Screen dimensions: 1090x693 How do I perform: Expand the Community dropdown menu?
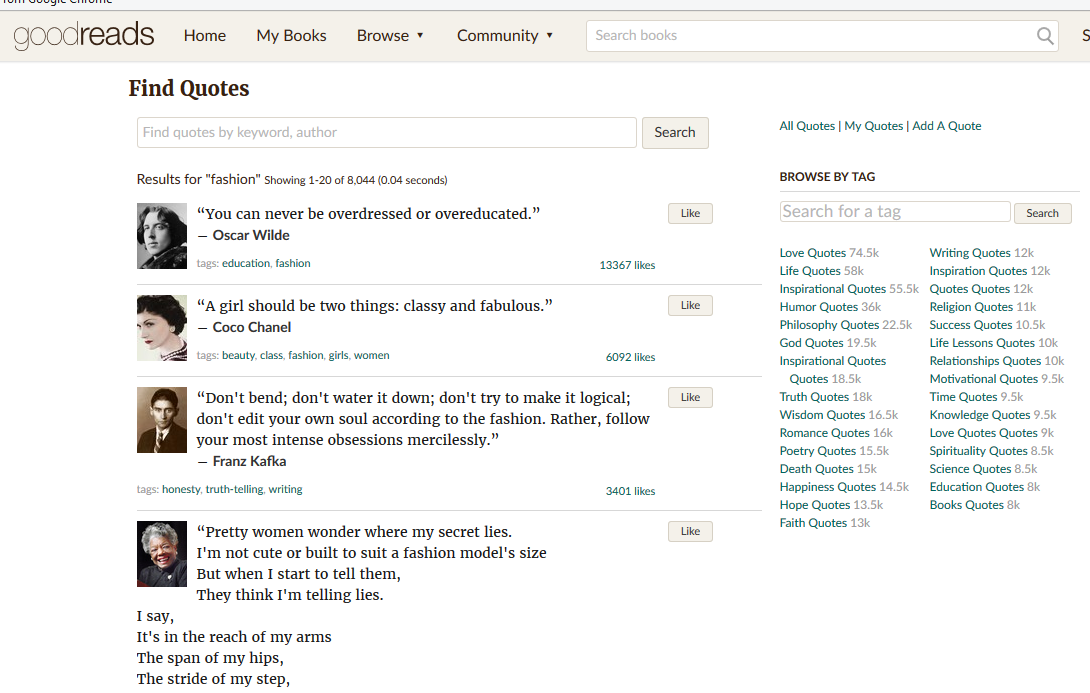click(505, 35)
